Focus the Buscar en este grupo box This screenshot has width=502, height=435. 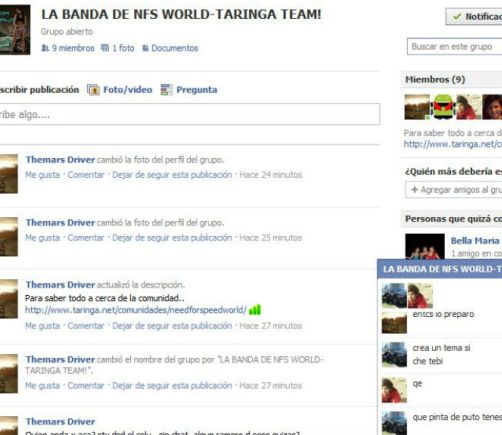(454, 46)
